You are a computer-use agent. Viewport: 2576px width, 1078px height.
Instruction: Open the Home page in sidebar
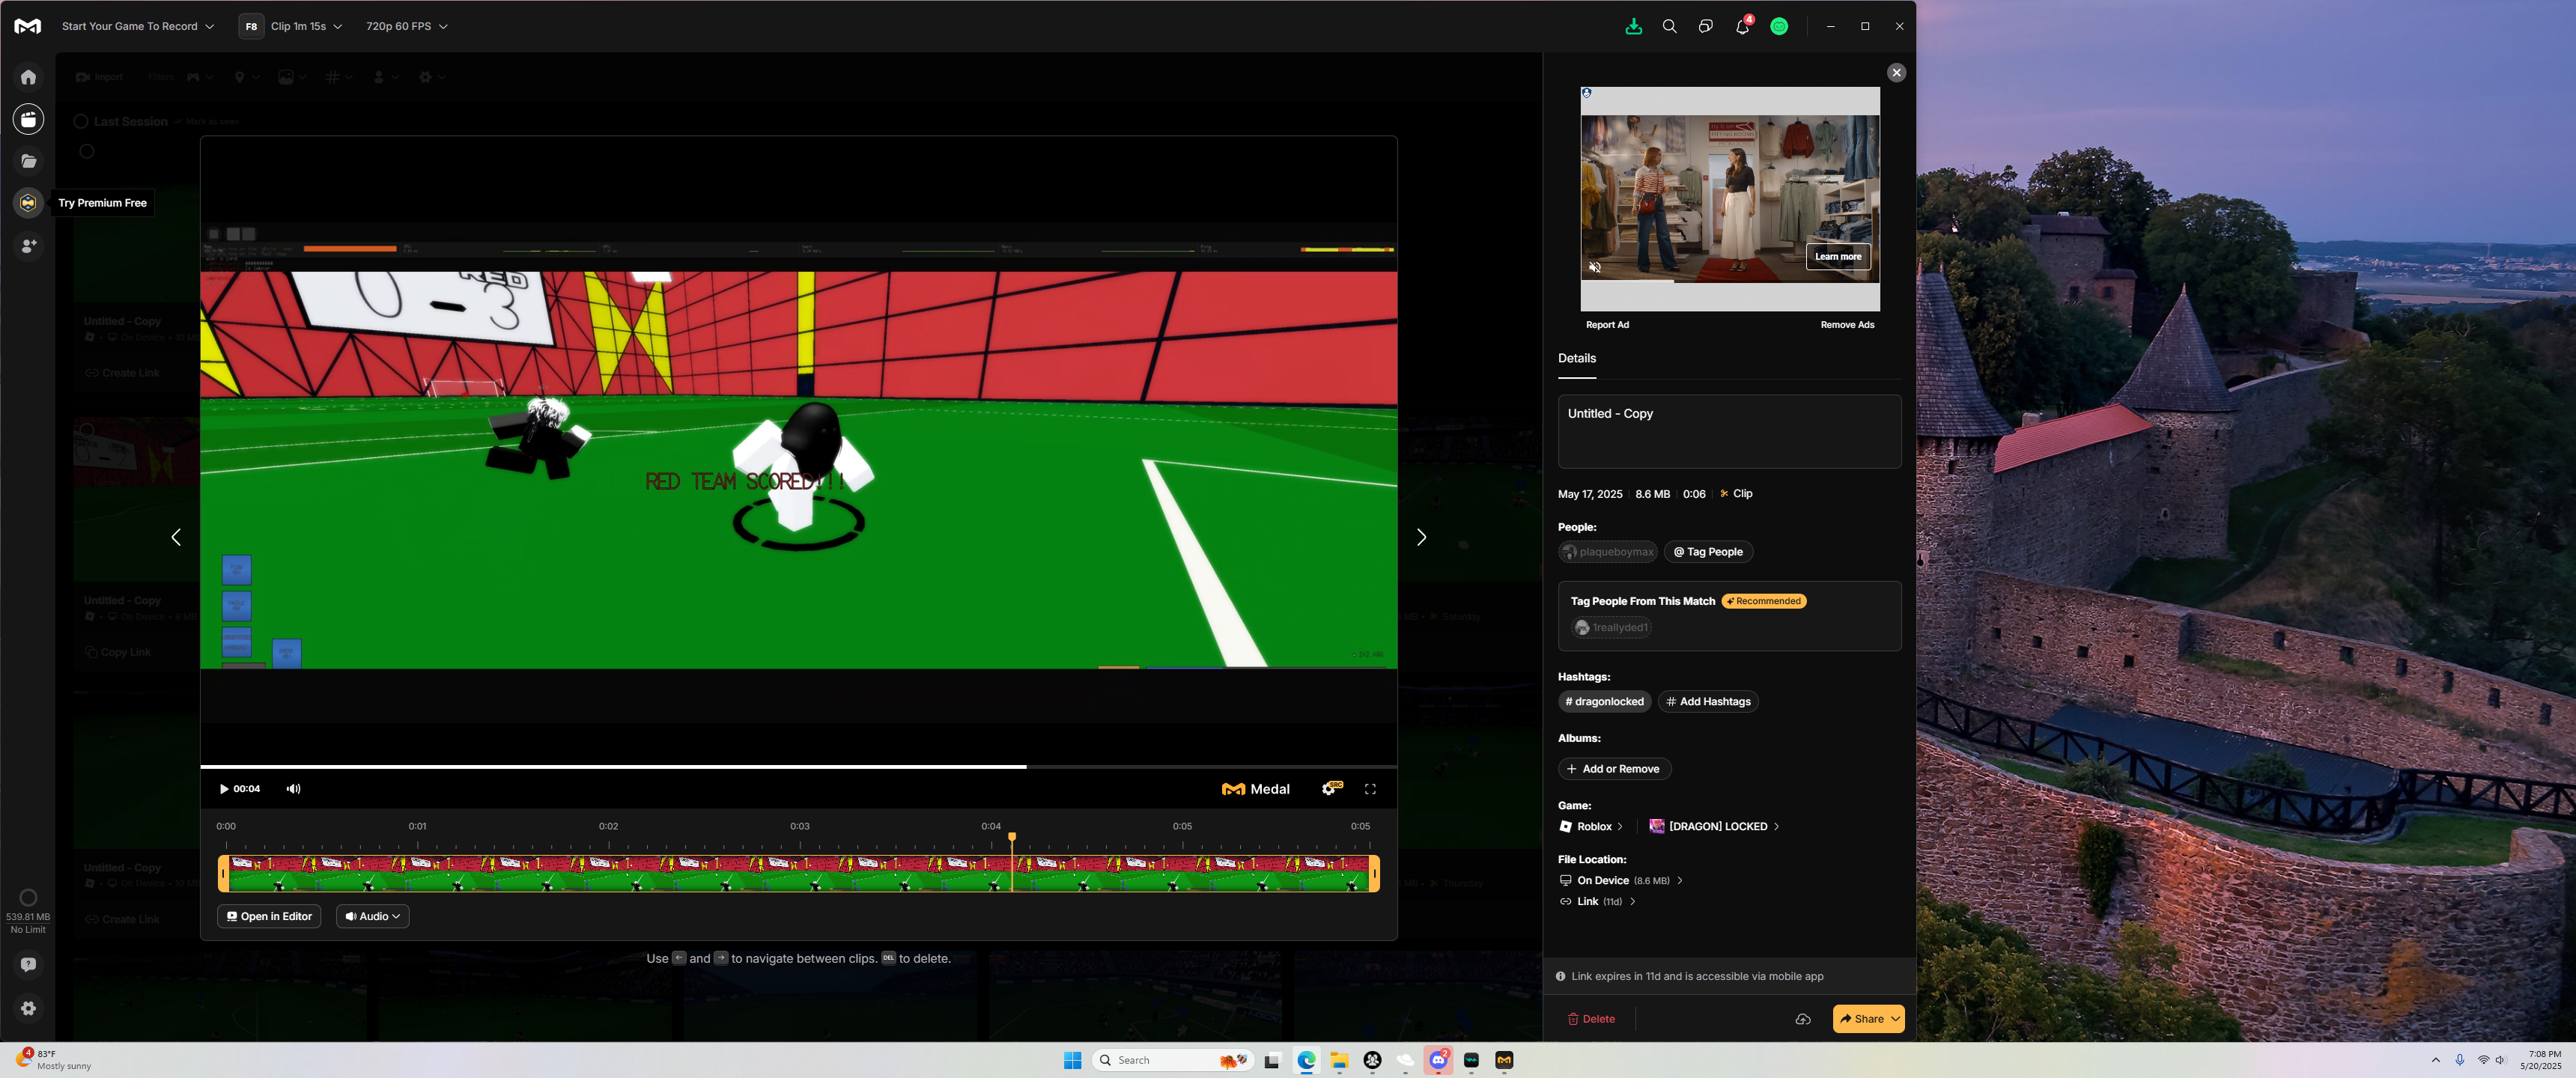[28, 77]
